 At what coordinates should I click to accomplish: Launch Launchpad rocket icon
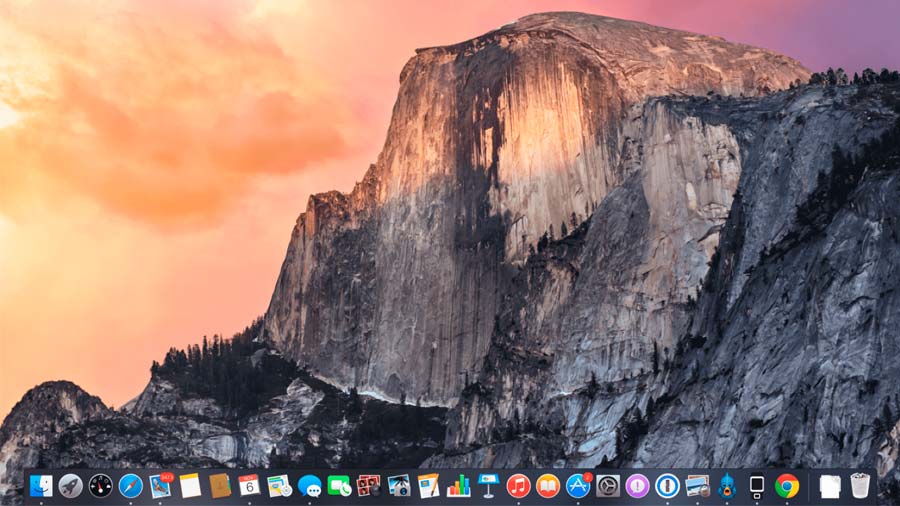(71, 486)
